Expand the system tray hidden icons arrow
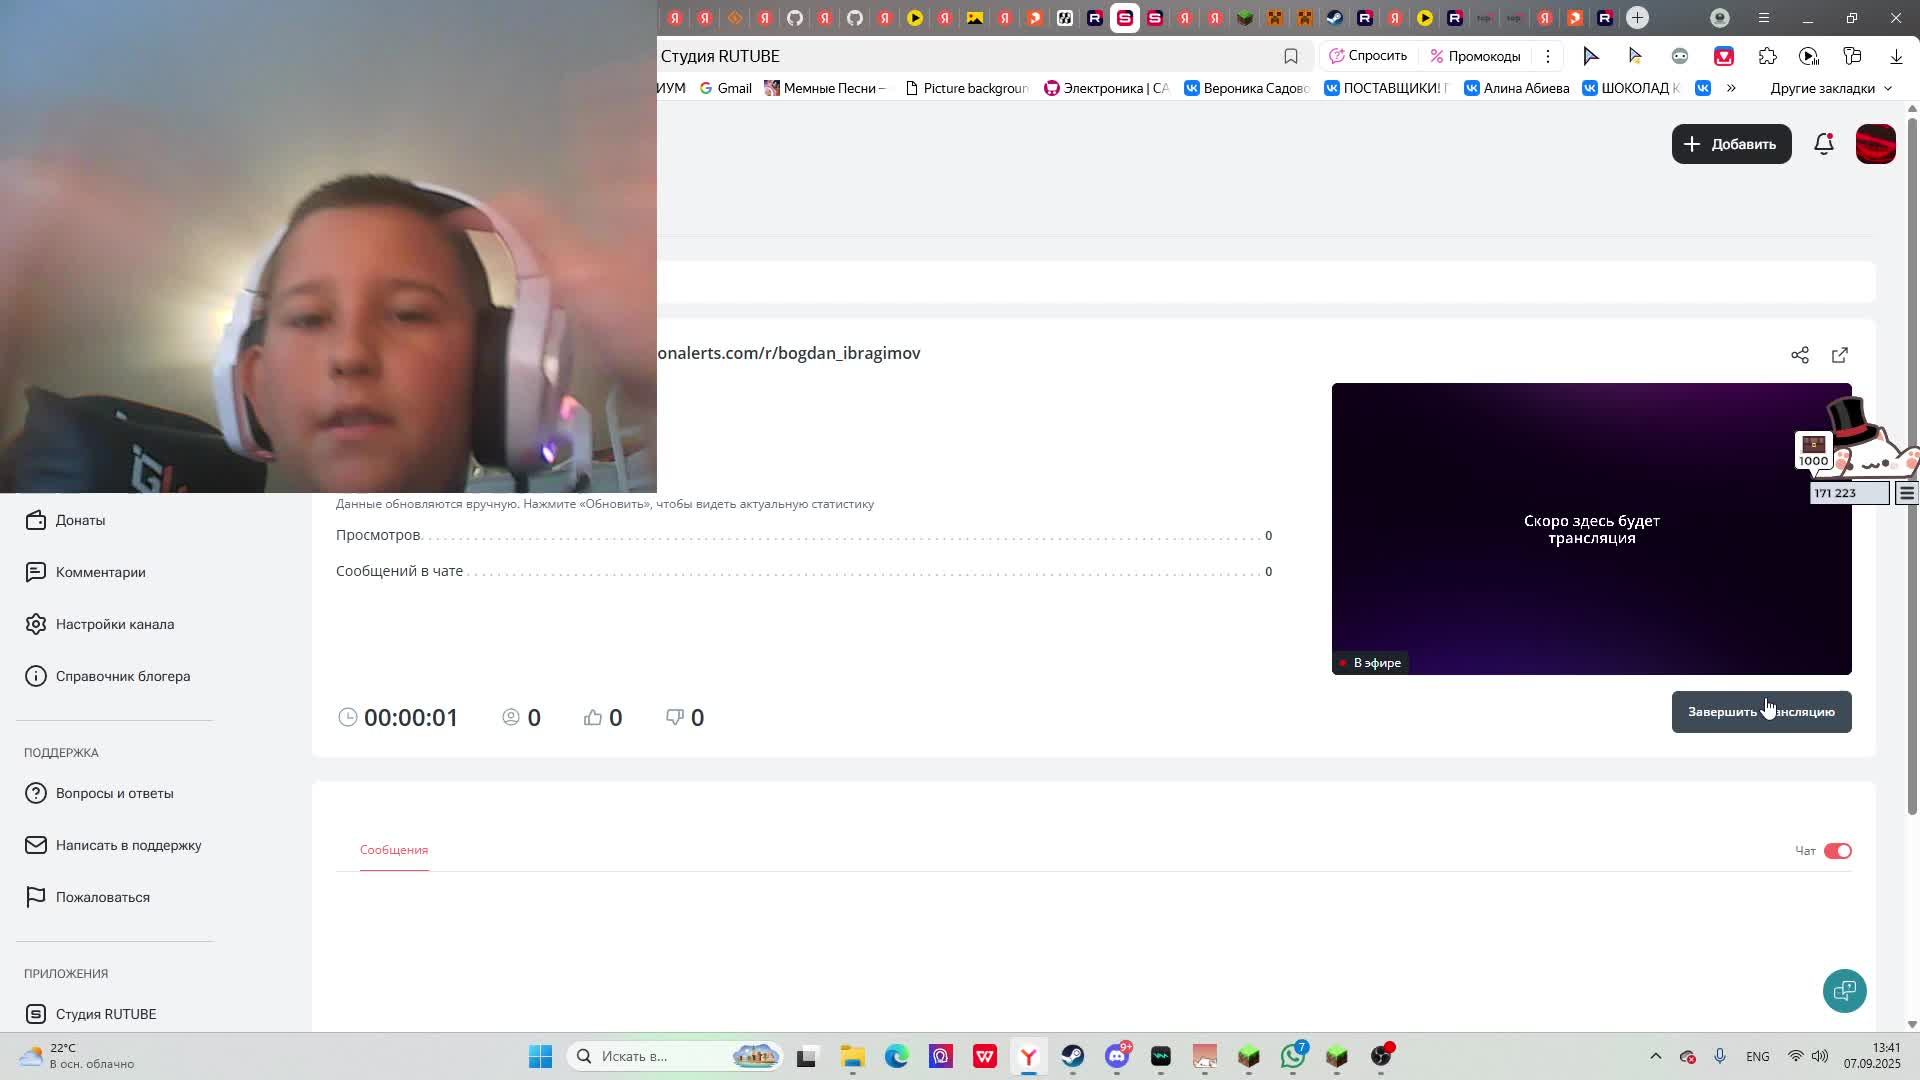The image size is (1920, 1080). click(1655, 1056)
